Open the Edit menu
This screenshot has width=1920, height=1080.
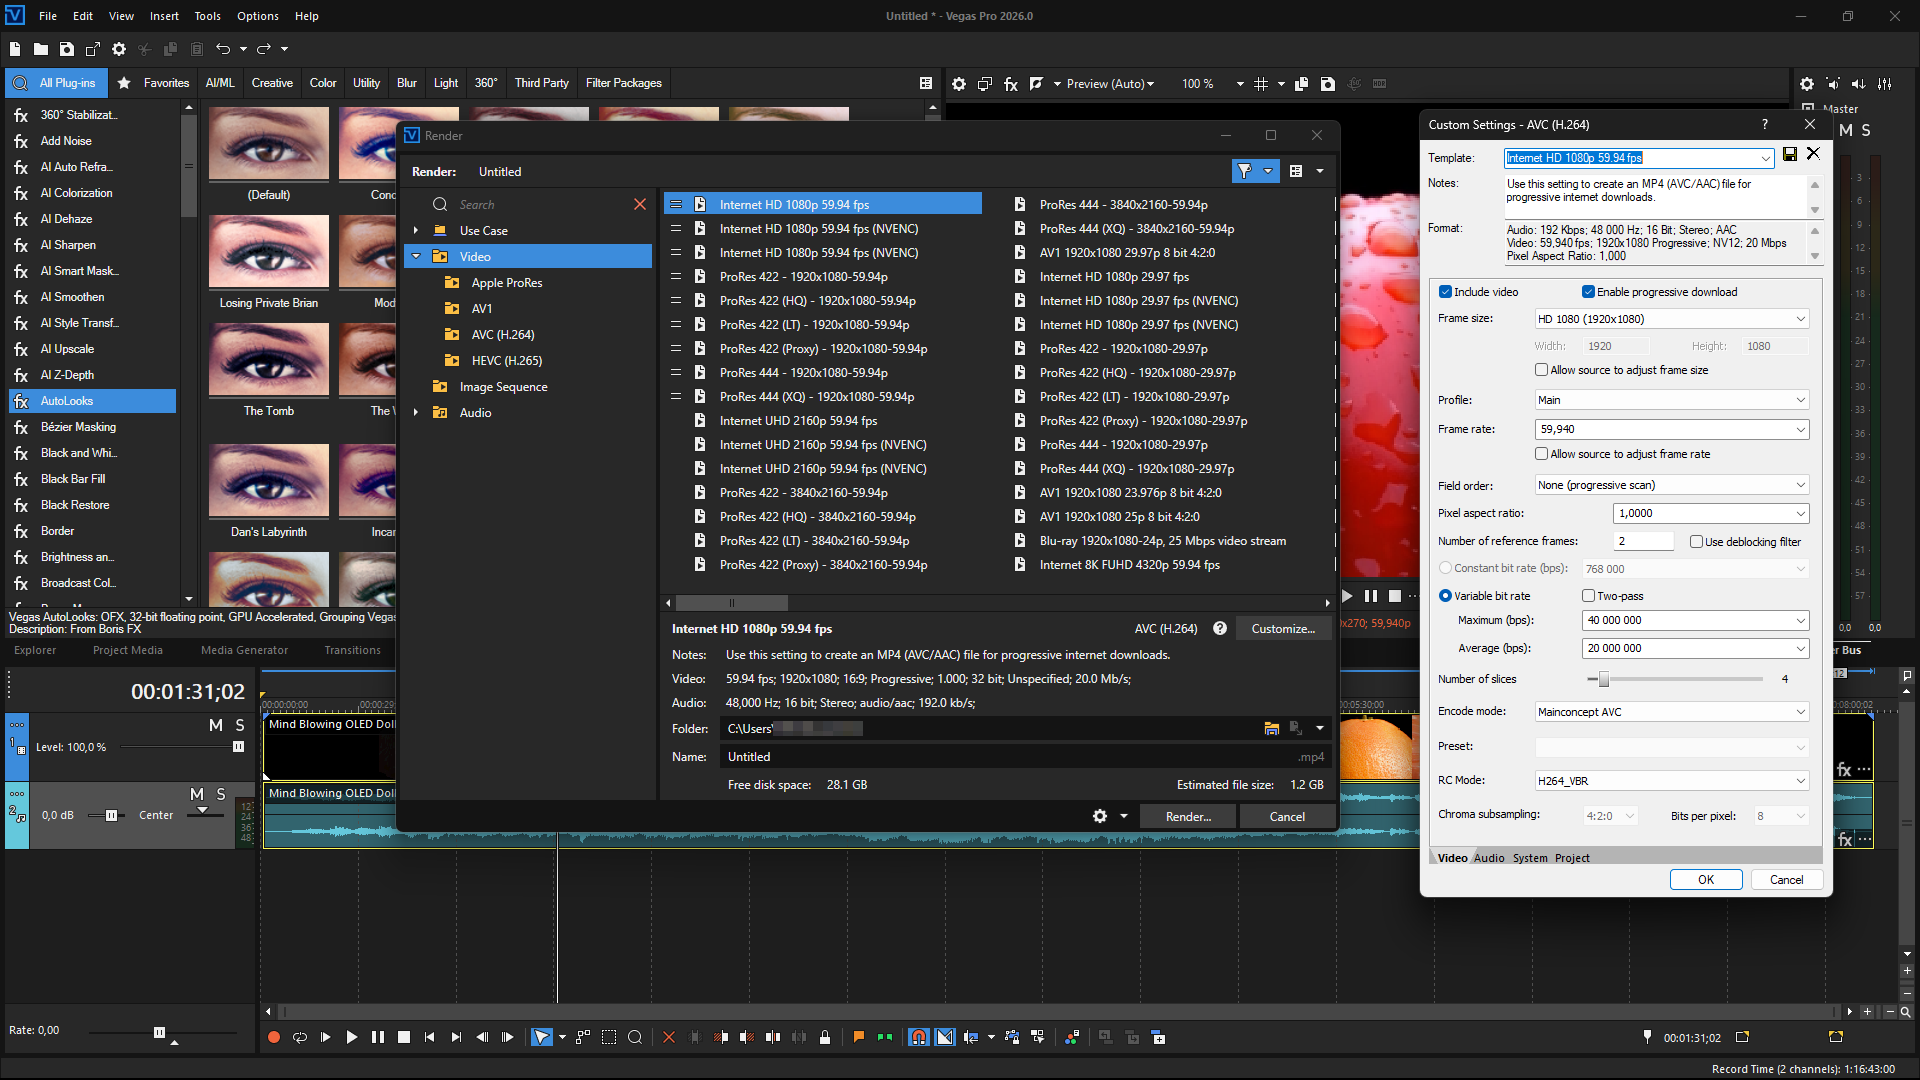coord(83,16)
